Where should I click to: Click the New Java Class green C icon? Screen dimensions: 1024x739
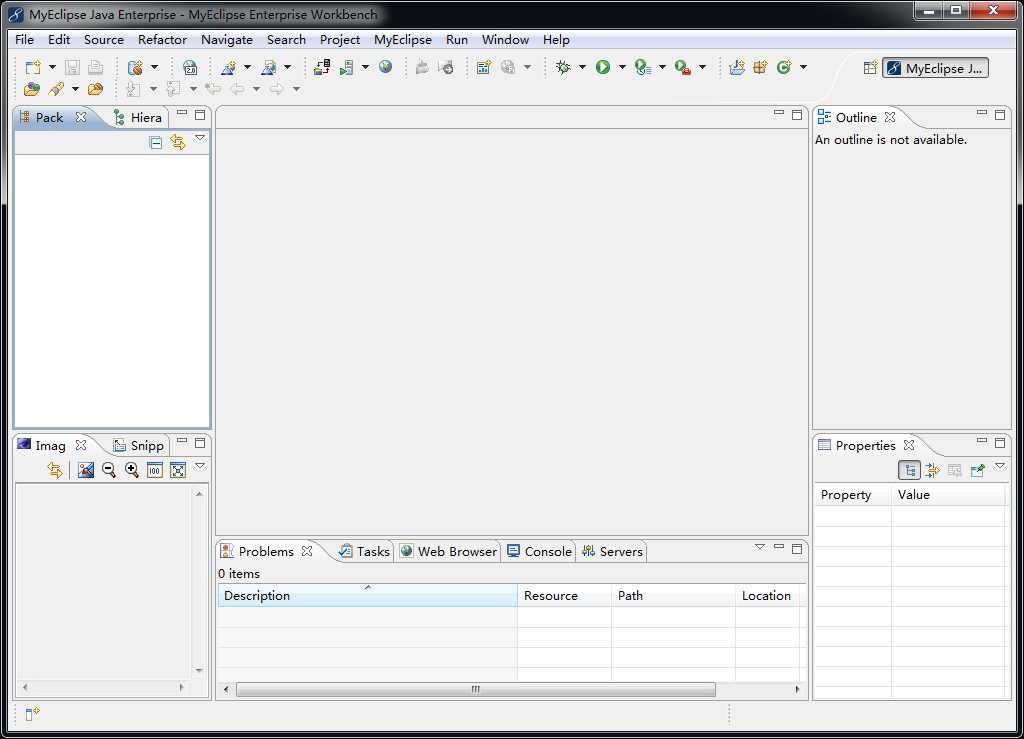[x=784, y=67]
